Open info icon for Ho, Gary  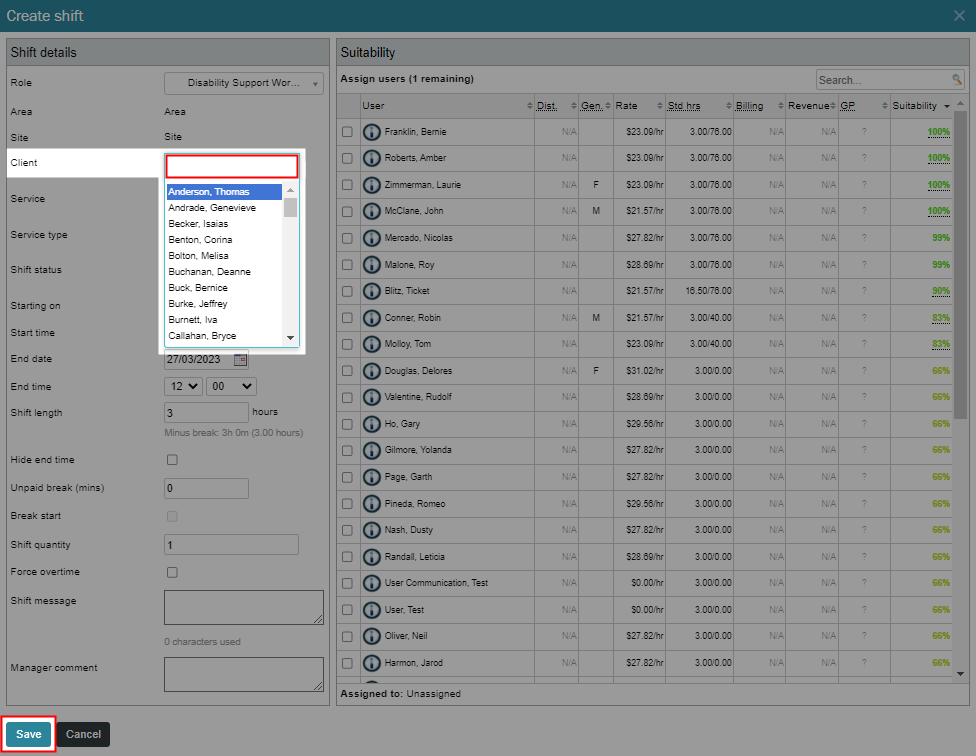(372, 424)
